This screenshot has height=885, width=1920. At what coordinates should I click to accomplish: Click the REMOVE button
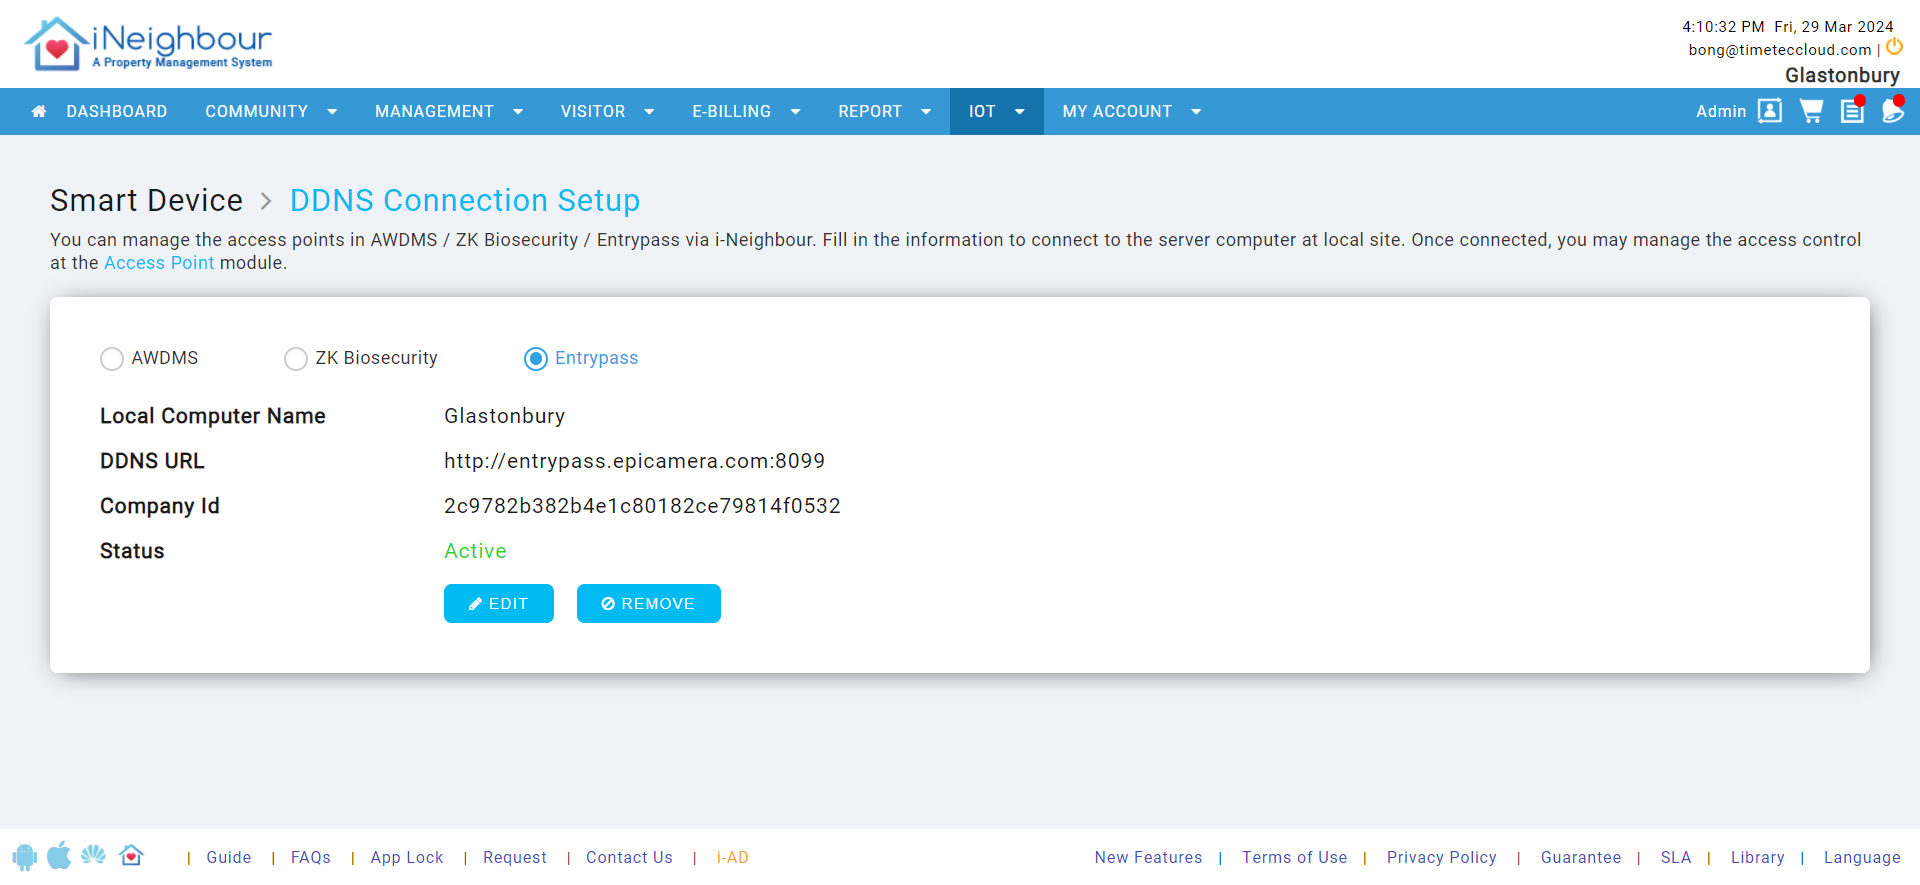(x=649, y=604)
